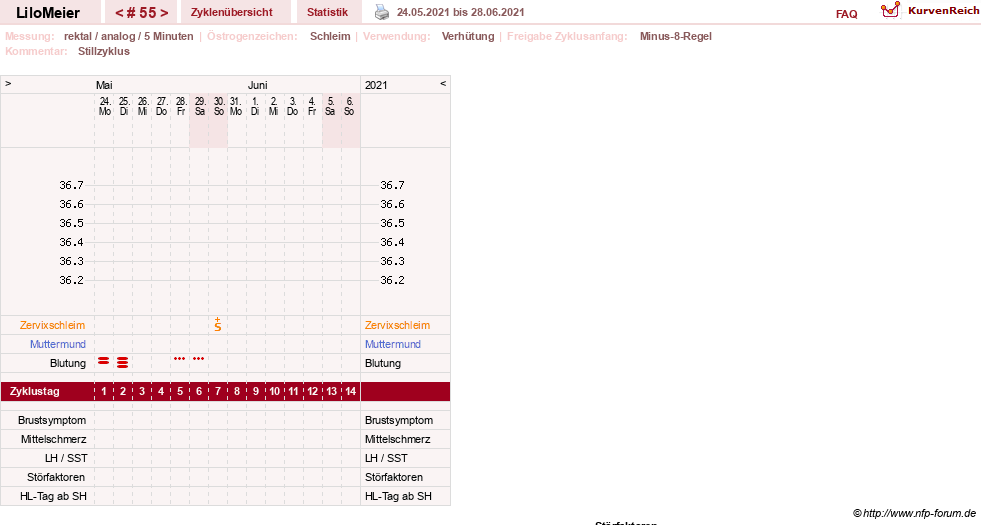Click the spotting dots on May 28
981x525 pixels.
[x=180, y=359]
